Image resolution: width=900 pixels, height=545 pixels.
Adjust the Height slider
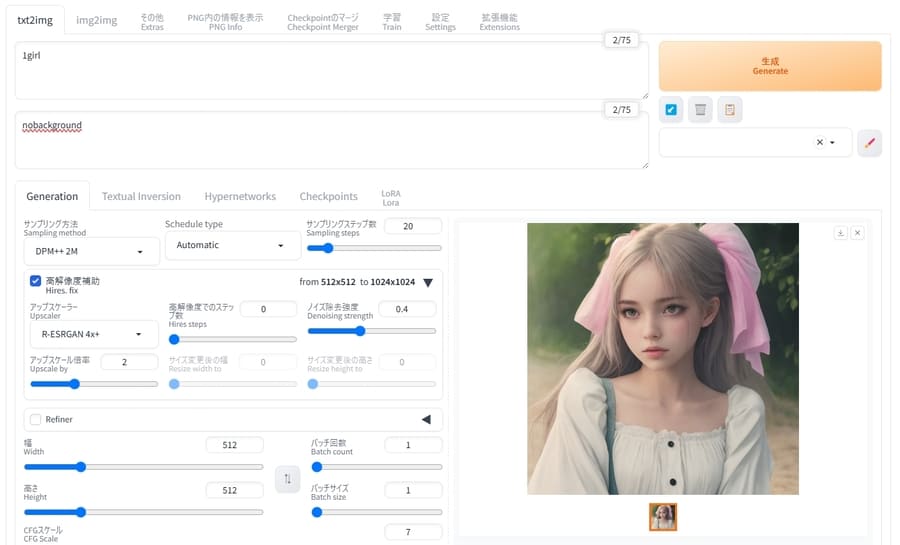coord(143,512)
